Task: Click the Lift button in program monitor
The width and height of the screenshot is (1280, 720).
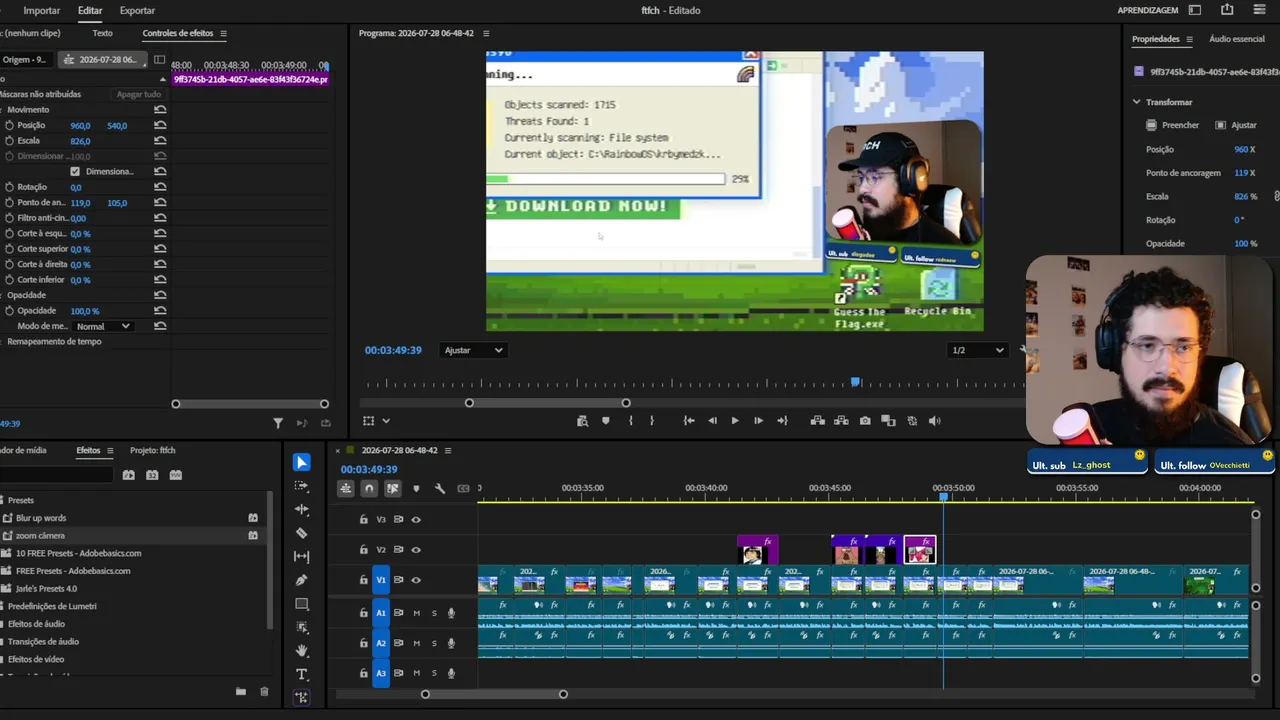Action: [x=817, y=421]
